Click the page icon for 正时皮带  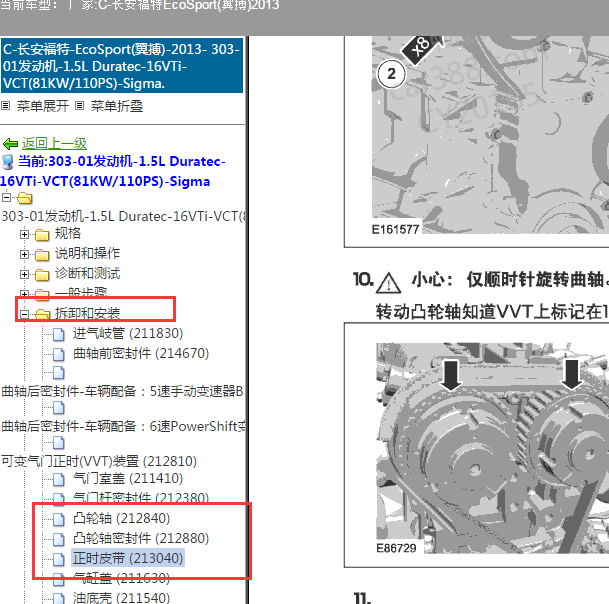59,559
